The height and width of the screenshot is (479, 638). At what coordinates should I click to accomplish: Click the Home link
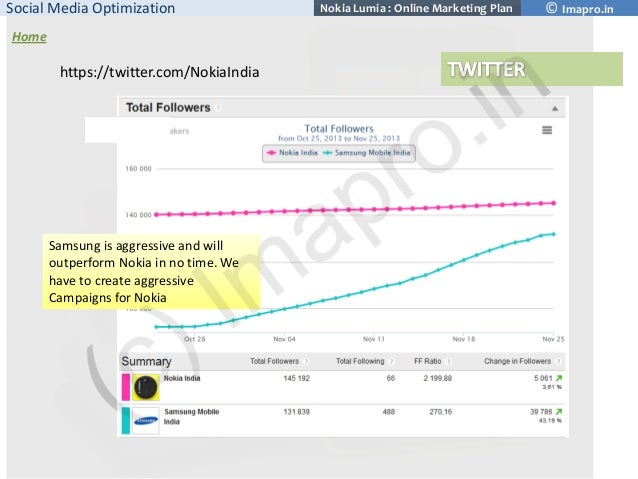29,37
